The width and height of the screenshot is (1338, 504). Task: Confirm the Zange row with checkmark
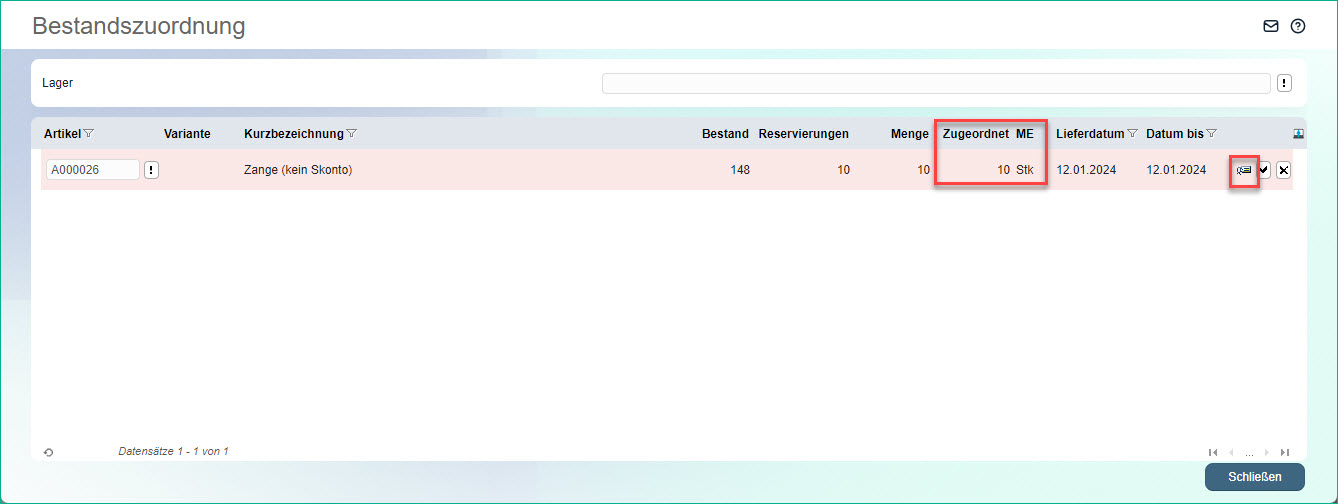pyautogui.click(x=1264, y=170)
